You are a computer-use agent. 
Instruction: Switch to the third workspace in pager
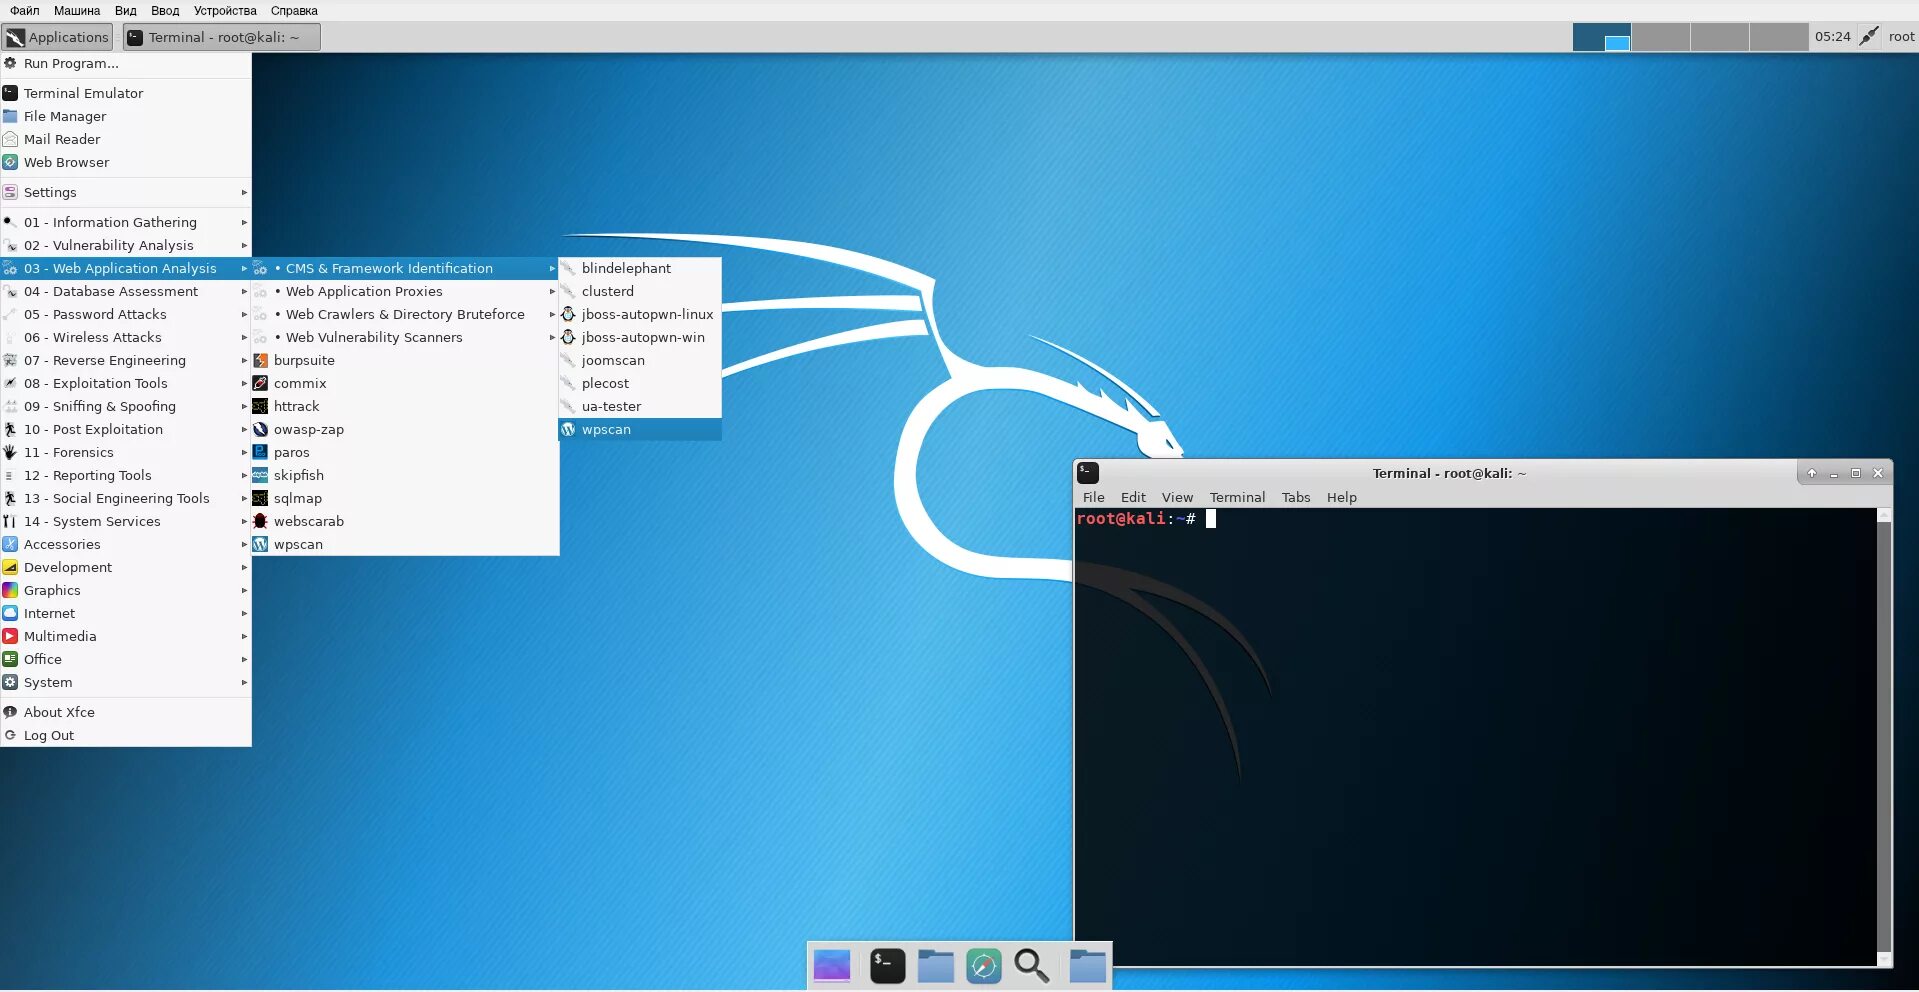tap(1719, 37)
